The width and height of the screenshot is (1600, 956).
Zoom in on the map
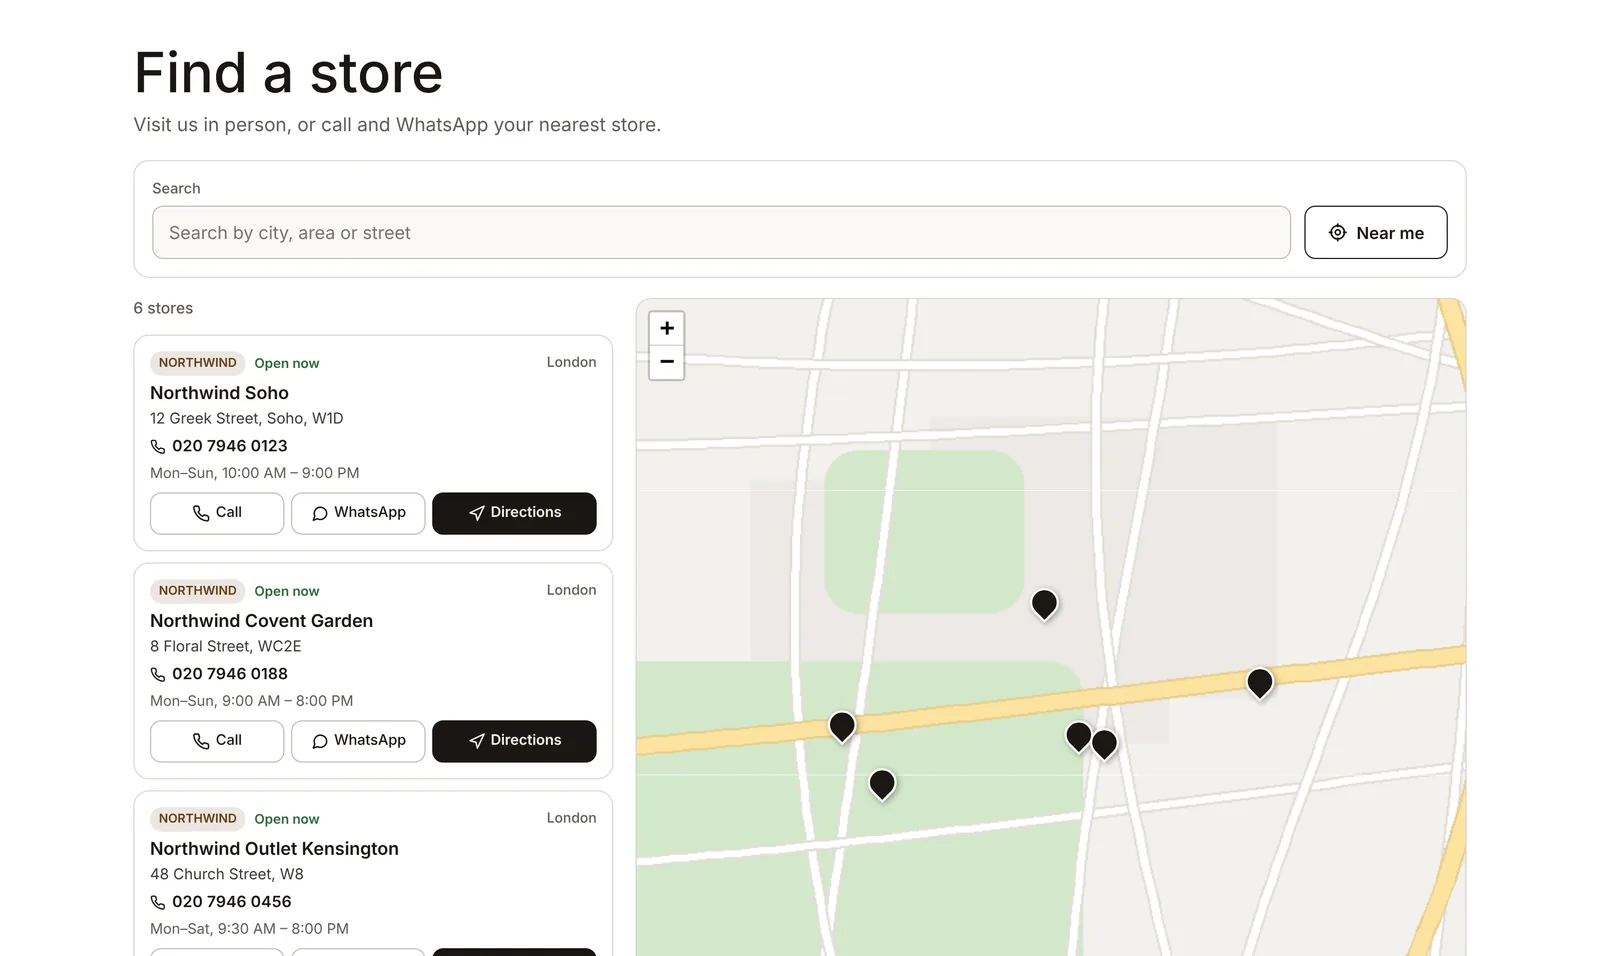pos(667,328)
